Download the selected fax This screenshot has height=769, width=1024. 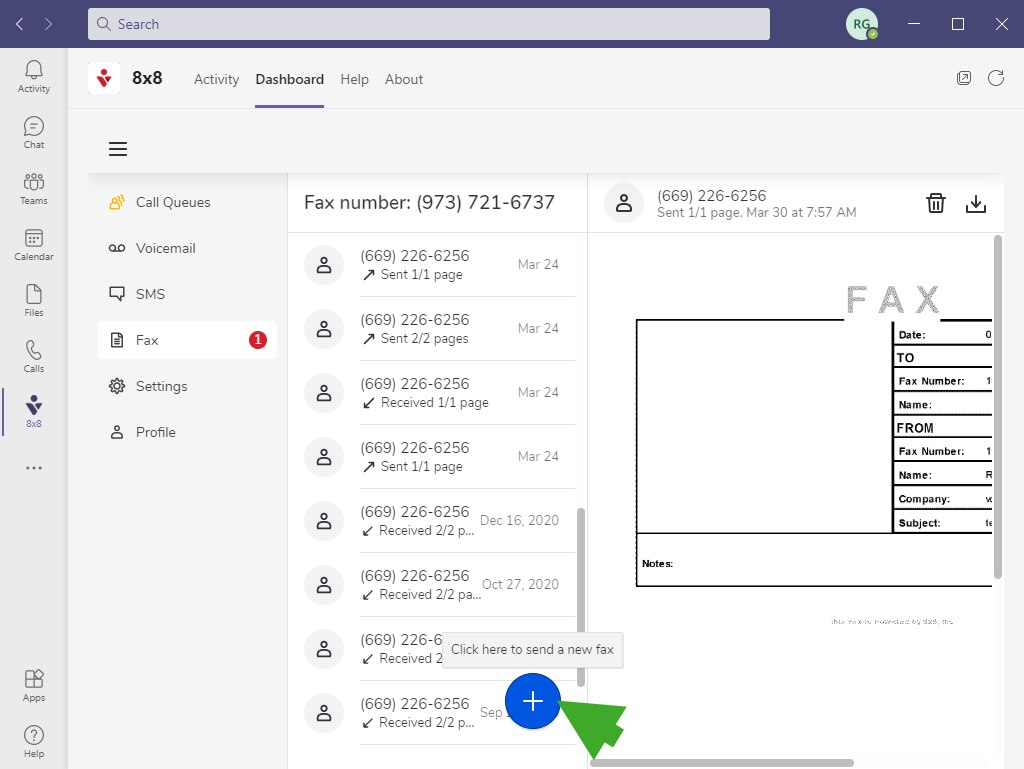pos(976,203)
